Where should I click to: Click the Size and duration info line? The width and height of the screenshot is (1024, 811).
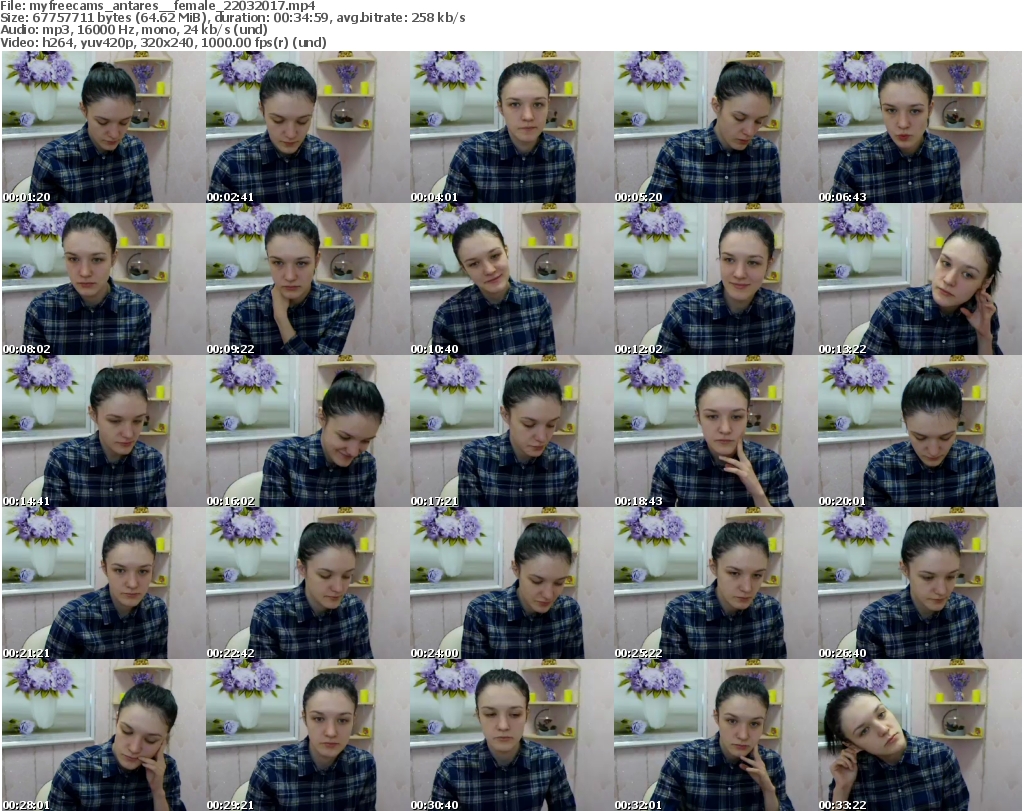point(232,18)
